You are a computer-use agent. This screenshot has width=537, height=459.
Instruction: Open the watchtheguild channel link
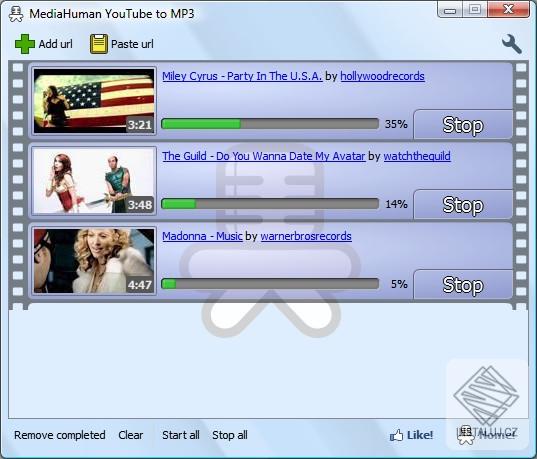tap(417, 156)
